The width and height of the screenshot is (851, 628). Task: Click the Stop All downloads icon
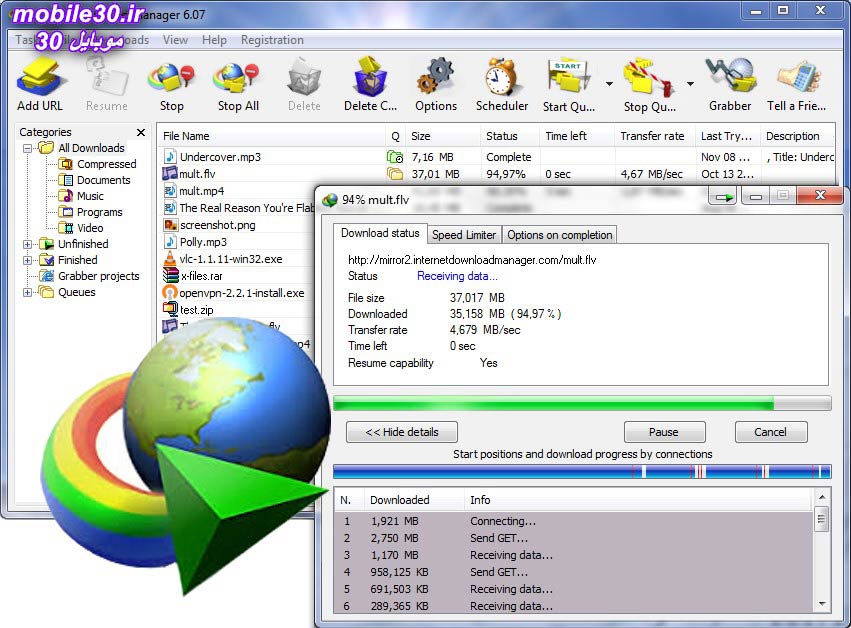click(236, 80)
